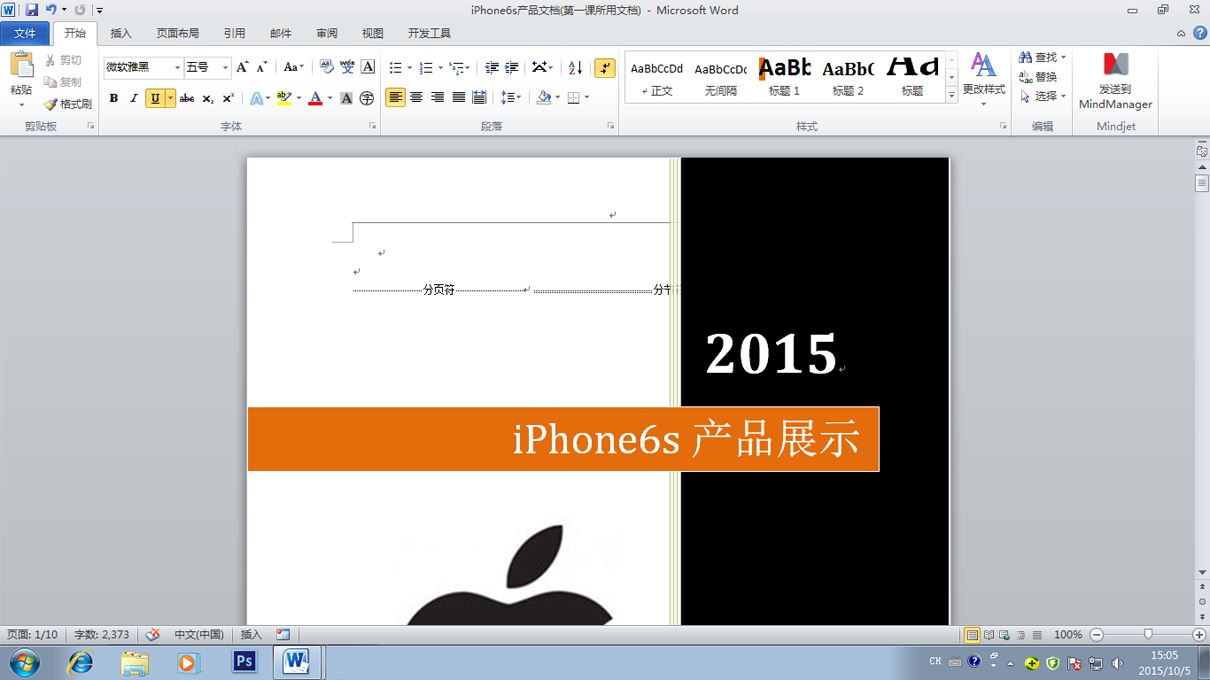Click the orange iPhone6s 产品展示 title banner
The height and width of the screenshot is (680, 1210).
tap(563, 439)
